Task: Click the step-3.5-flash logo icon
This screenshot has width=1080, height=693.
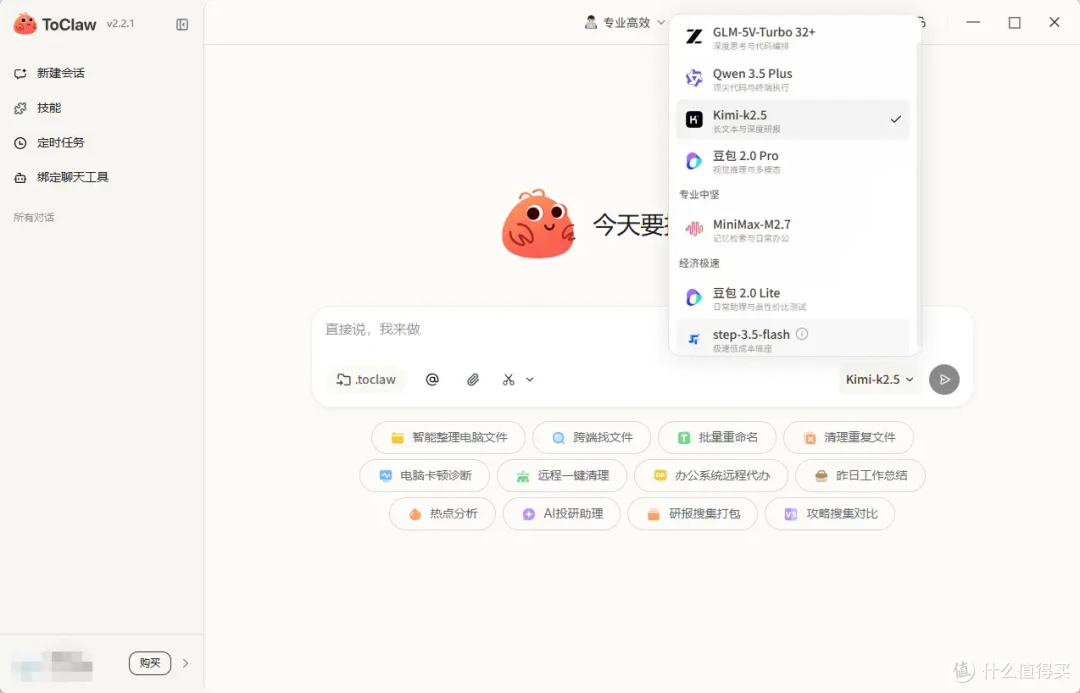Action: coord(694,338)
